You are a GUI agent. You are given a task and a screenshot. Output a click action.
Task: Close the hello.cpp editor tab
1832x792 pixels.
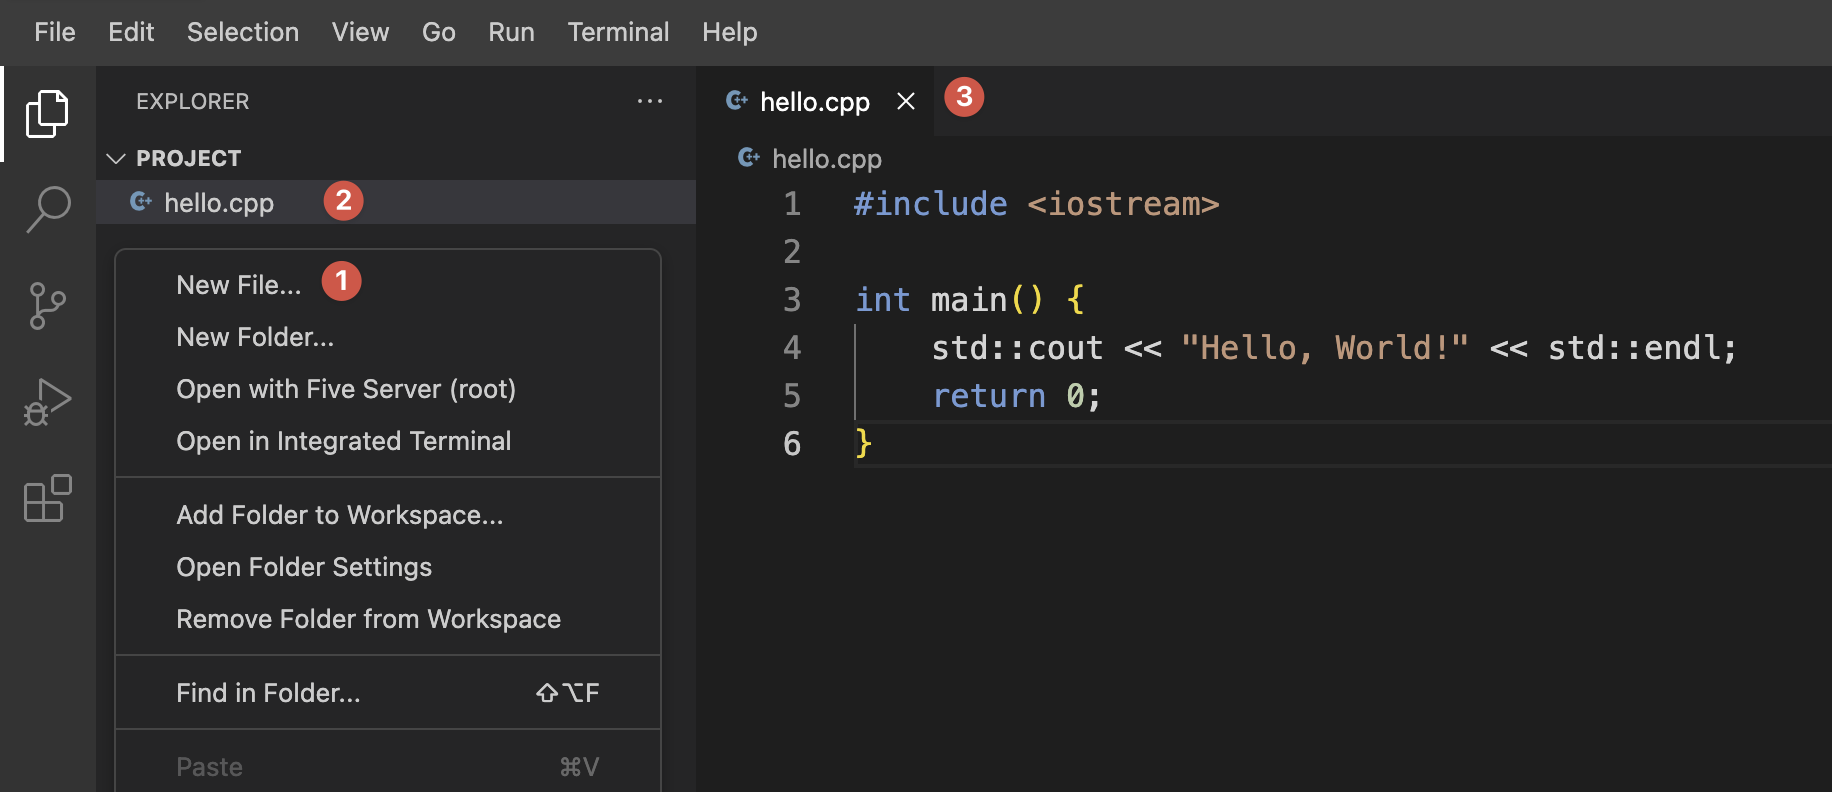(906, 101)
